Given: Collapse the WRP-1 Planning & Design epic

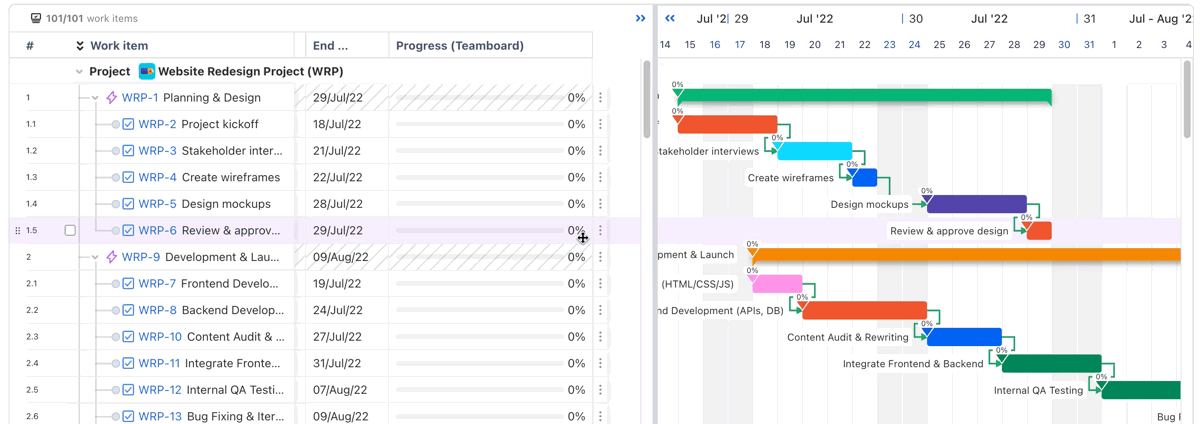Looking at the screenshot, I should 95,98.
